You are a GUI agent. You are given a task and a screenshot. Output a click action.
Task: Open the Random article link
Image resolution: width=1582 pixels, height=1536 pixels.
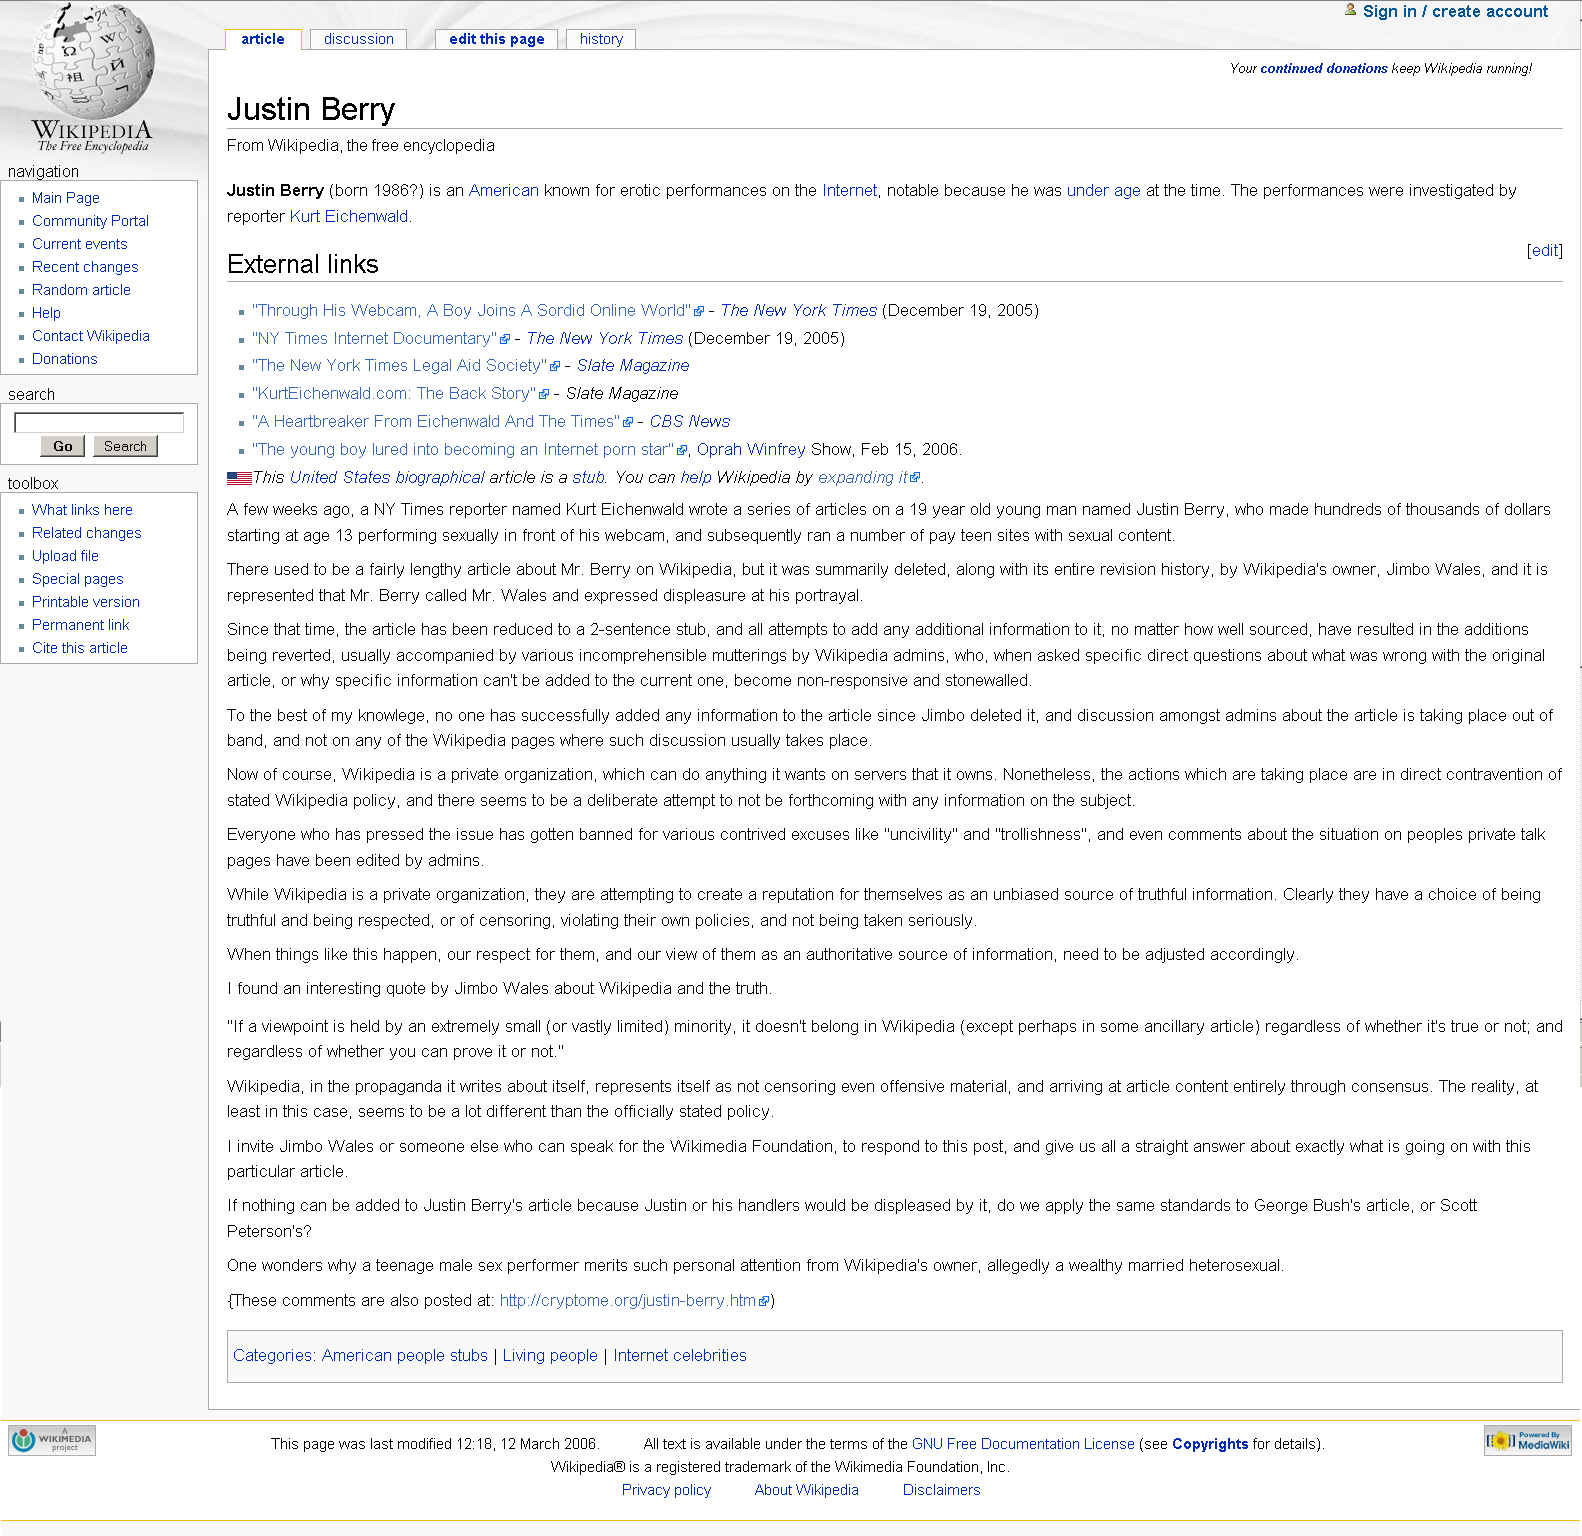(81, 290)
